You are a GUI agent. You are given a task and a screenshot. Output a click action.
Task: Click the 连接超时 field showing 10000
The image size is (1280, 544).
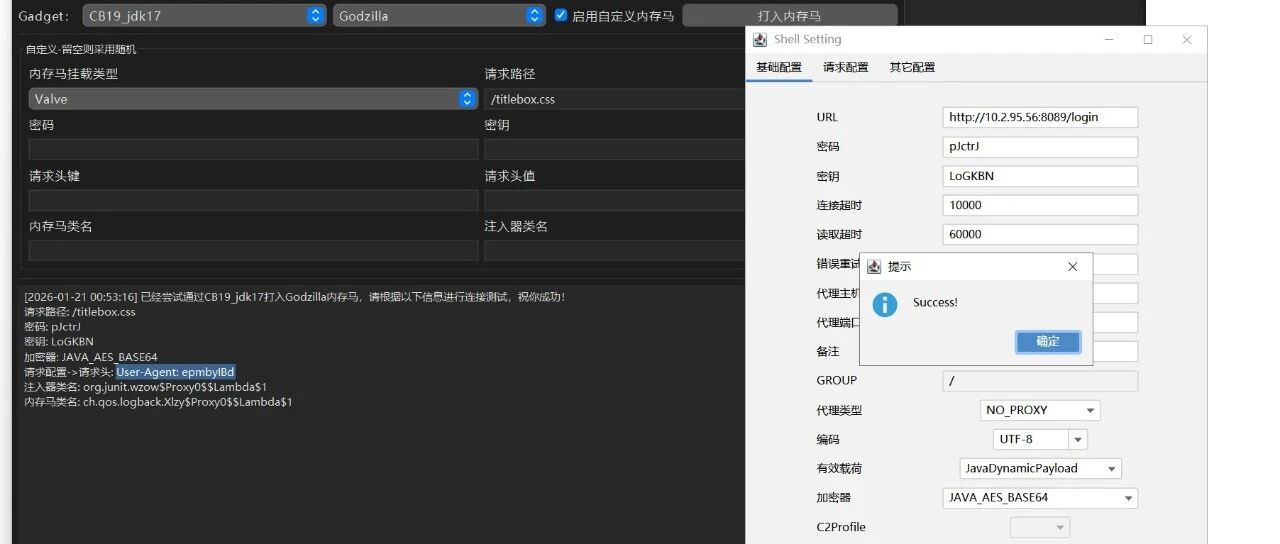click(1040, 205)
